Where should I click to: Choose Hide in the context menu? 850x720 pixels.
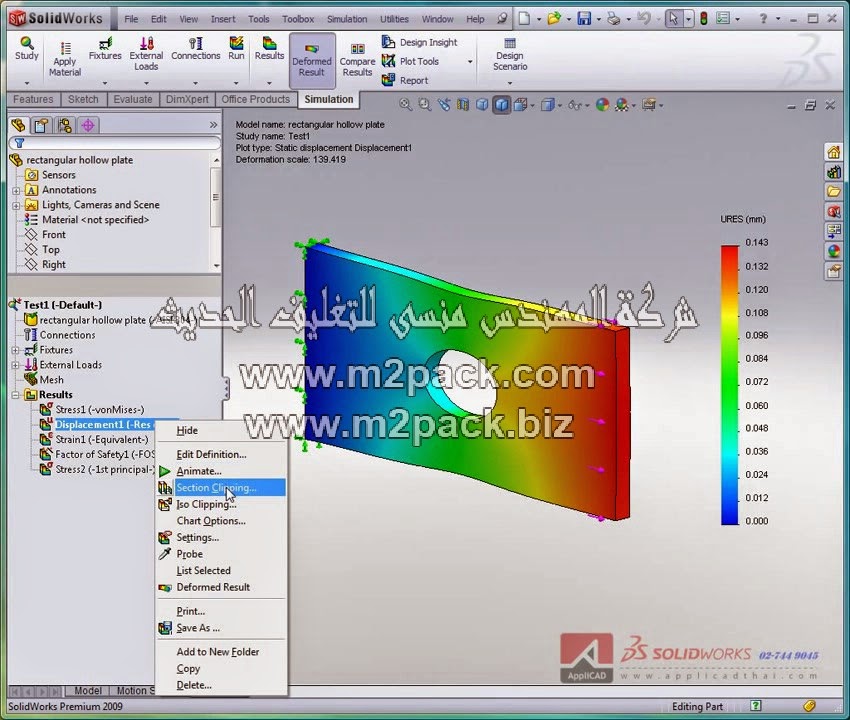coord(221,430)
